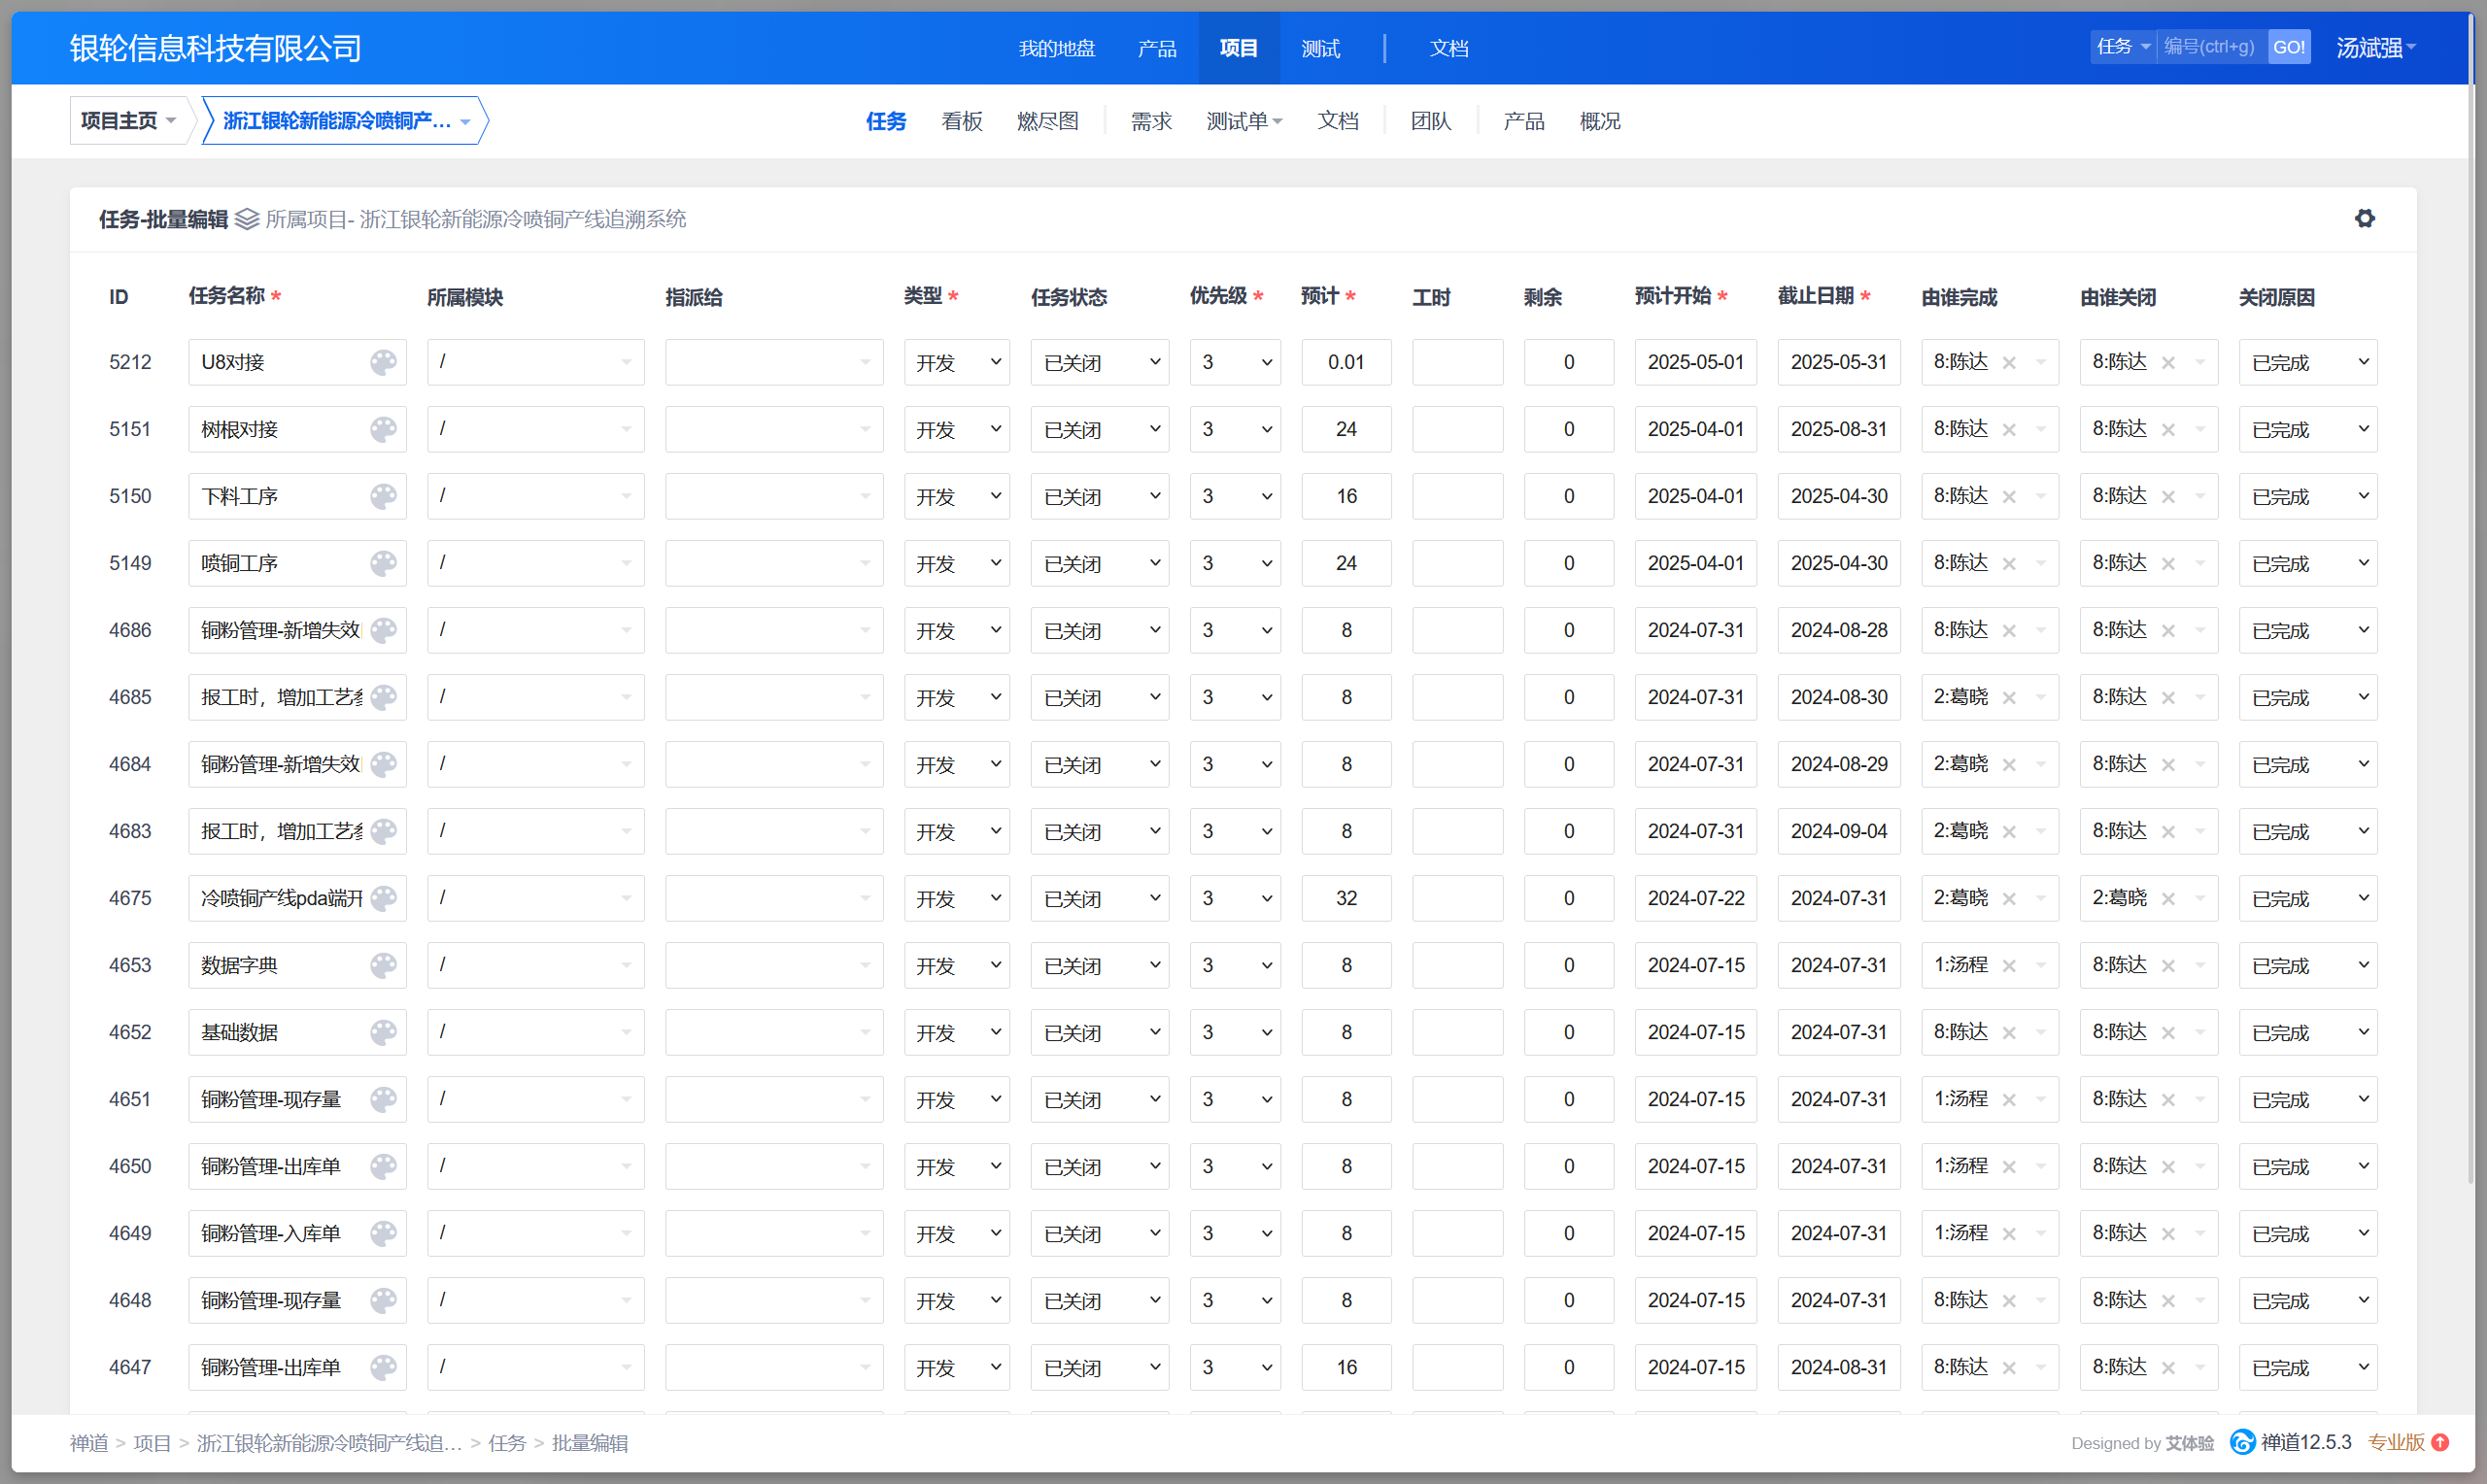2487x1484 pixels.
Task: Click color palette icon for U8对接 task
Action: [x=383, y=362]
